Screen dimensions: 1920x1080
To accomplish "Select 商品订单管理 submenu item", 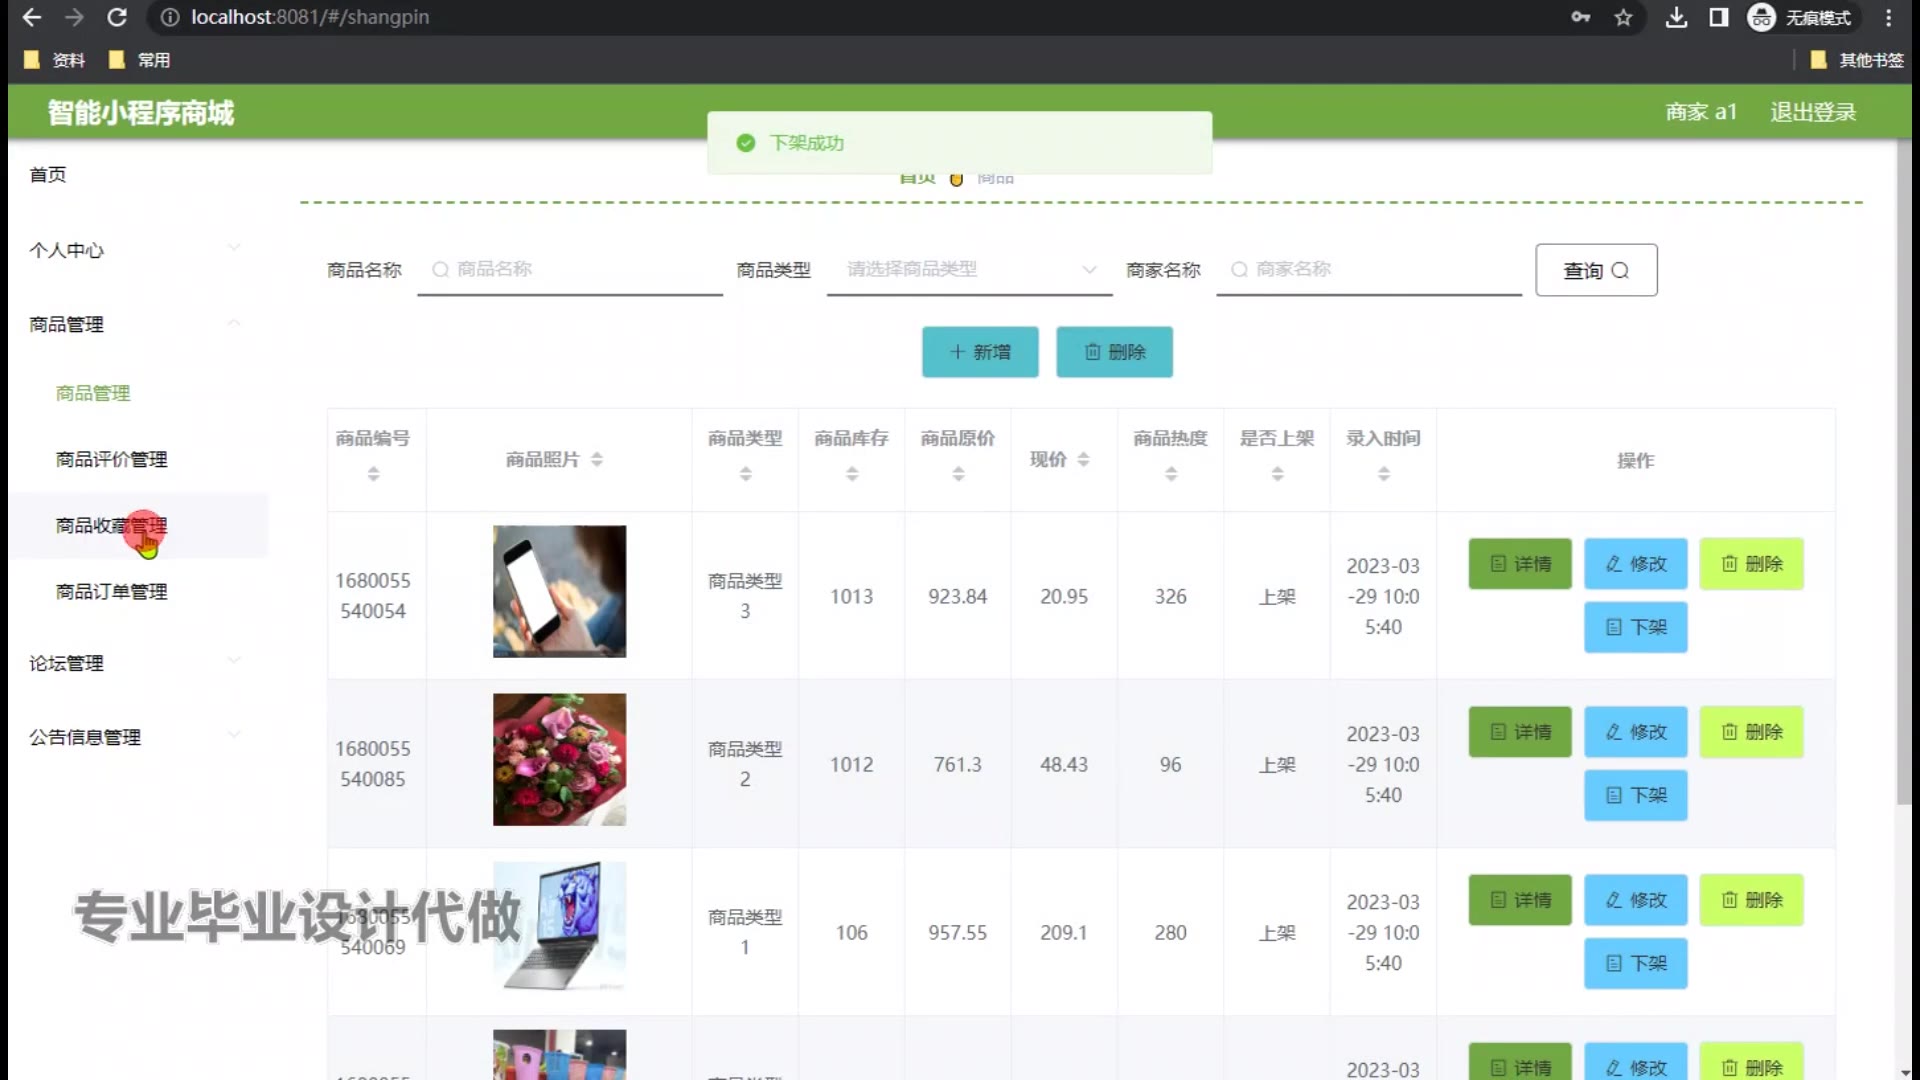I will coord(112,591).
